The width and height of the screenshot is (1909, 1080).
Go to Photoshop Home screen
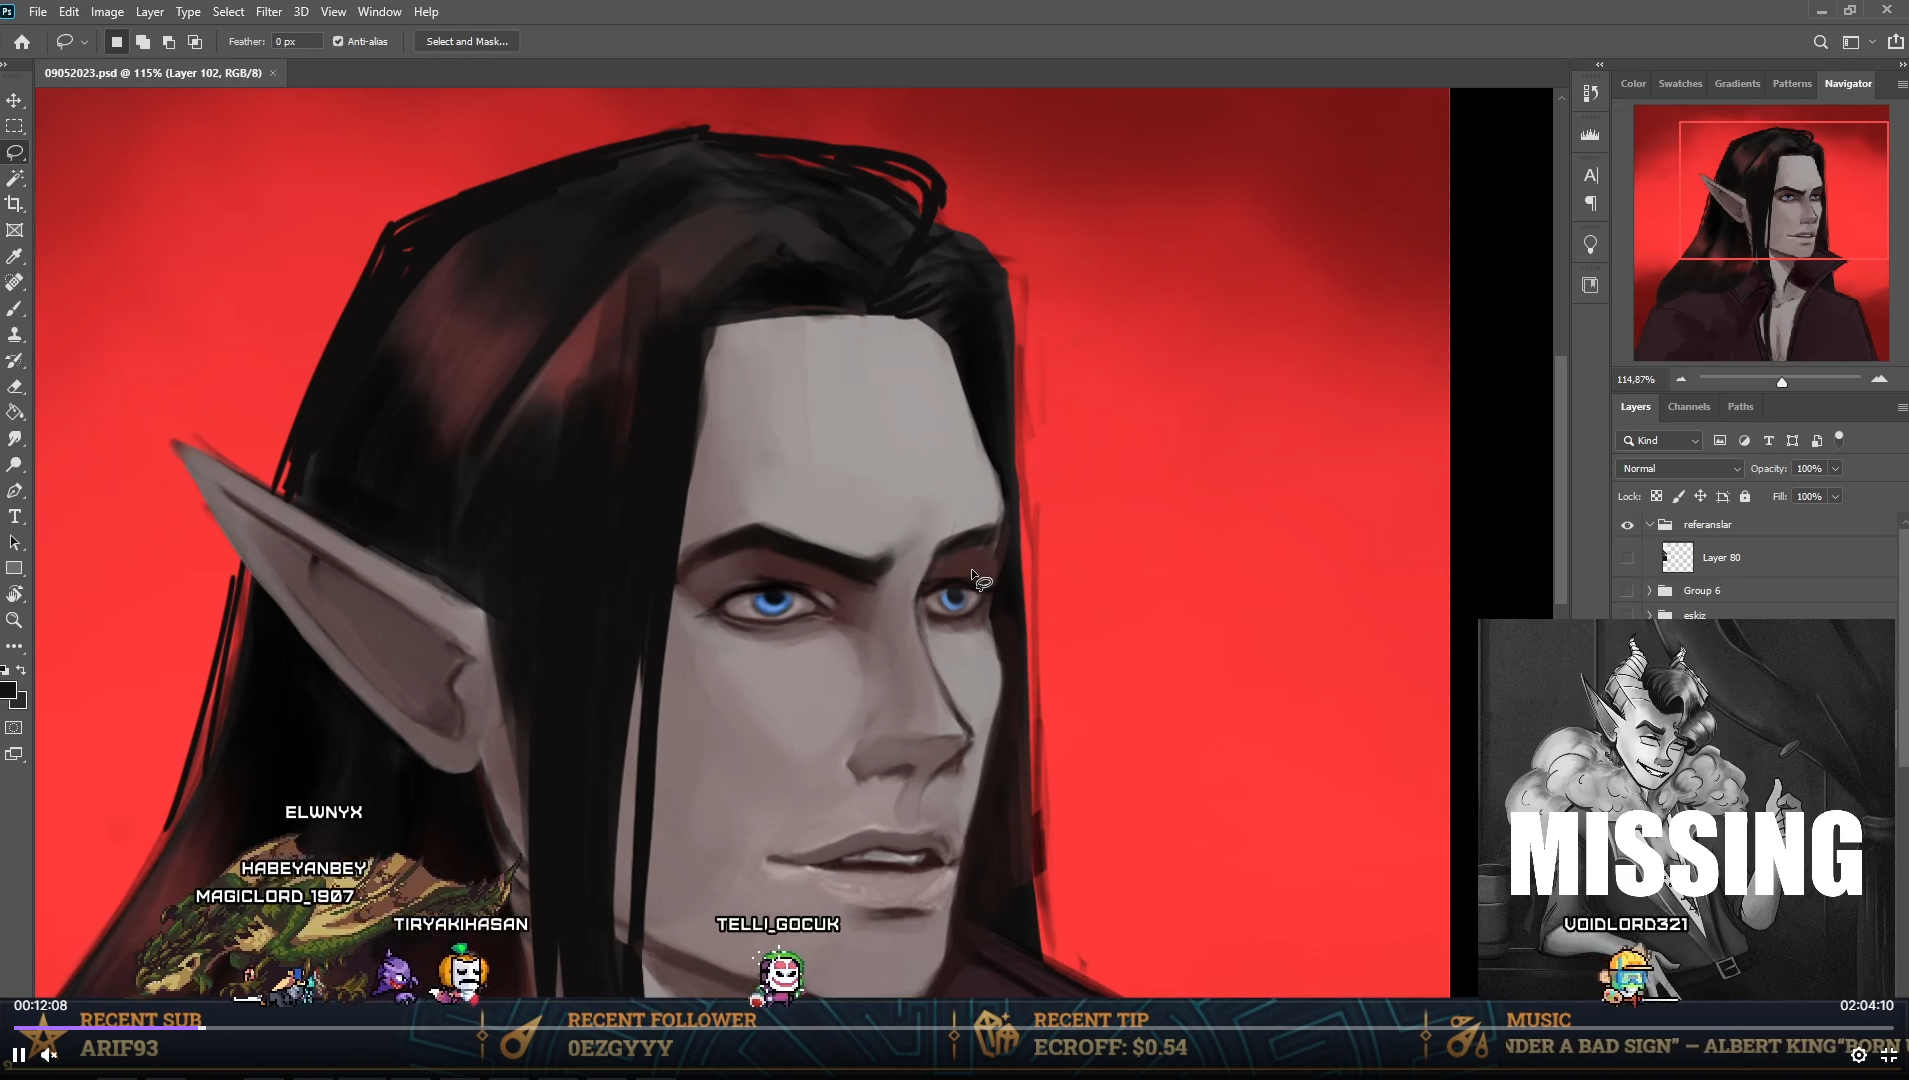pos(22,41)
